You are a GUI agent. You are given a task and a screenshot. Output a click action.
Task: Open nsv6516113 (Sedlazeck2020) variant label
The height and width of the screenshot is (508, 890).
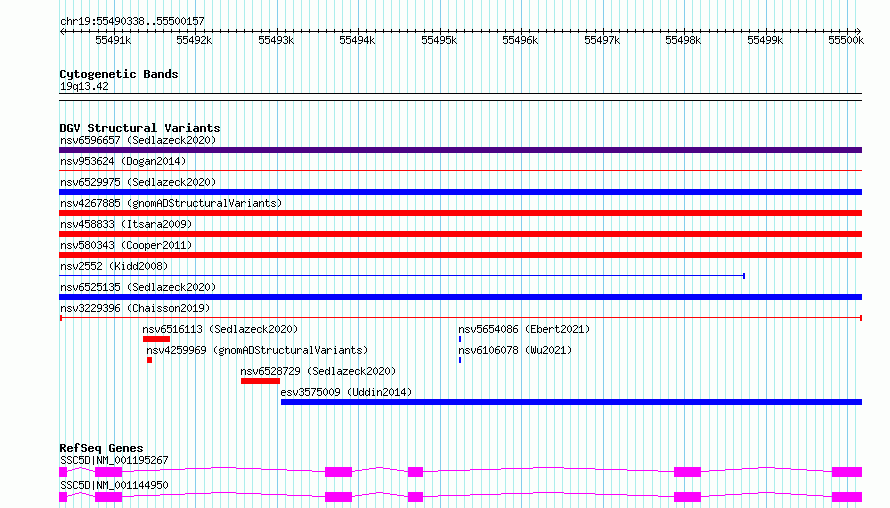(220, 329)
